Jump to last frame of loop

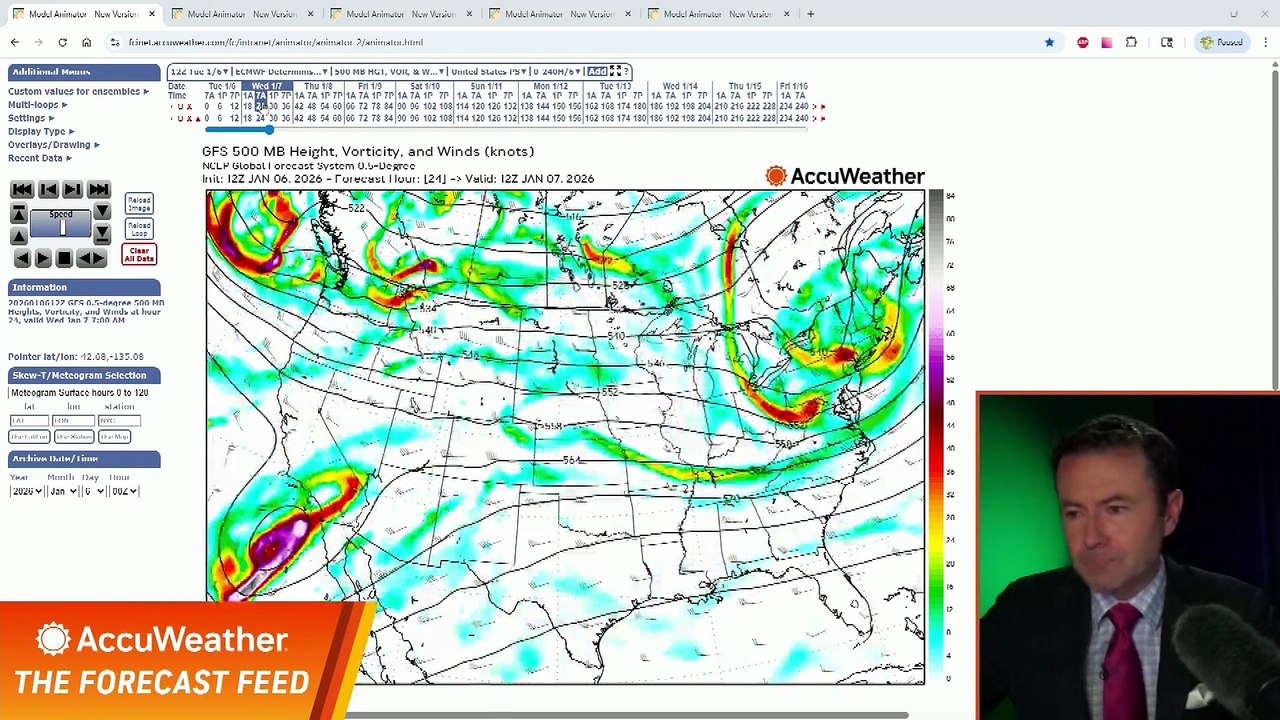[98, 190]
